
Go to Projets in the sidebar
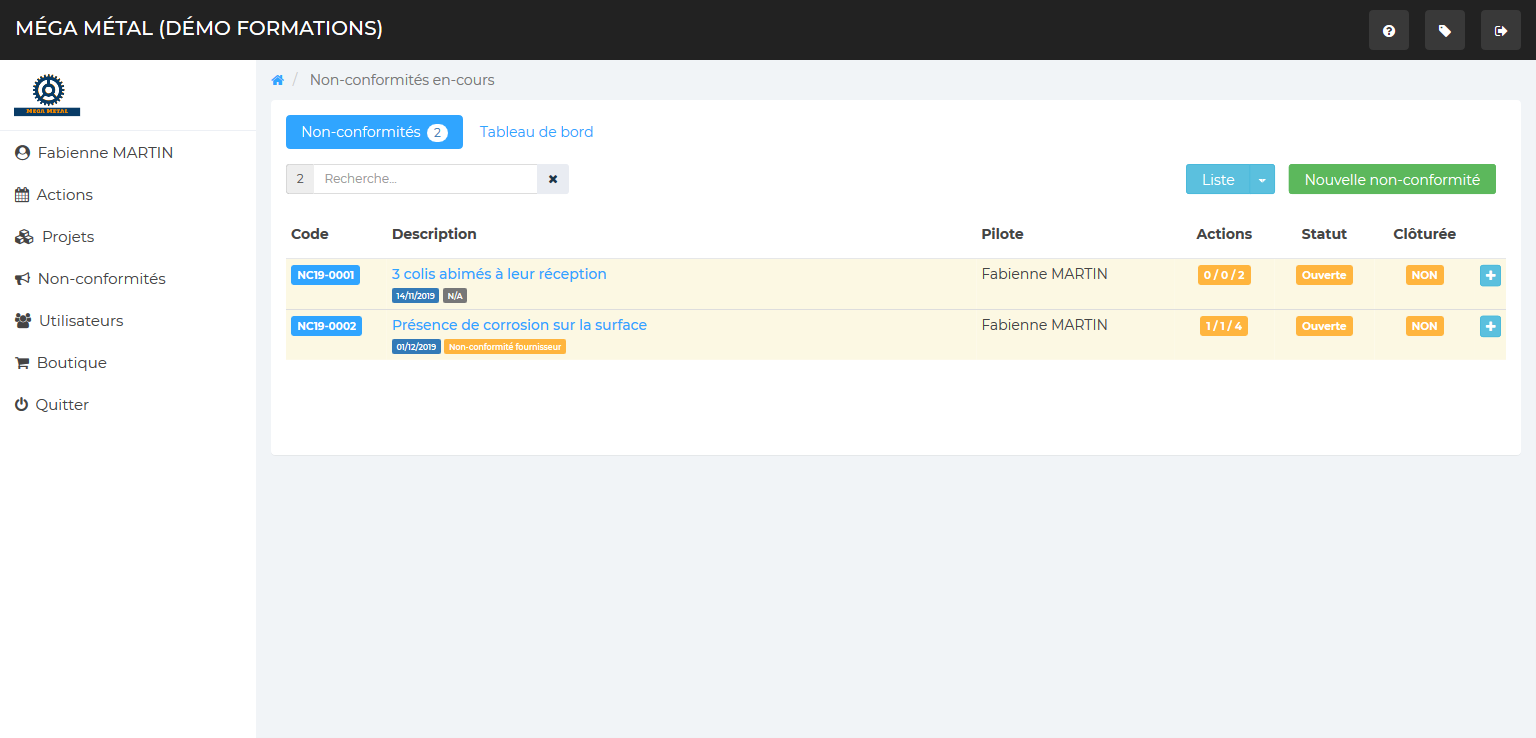point(67,237)
